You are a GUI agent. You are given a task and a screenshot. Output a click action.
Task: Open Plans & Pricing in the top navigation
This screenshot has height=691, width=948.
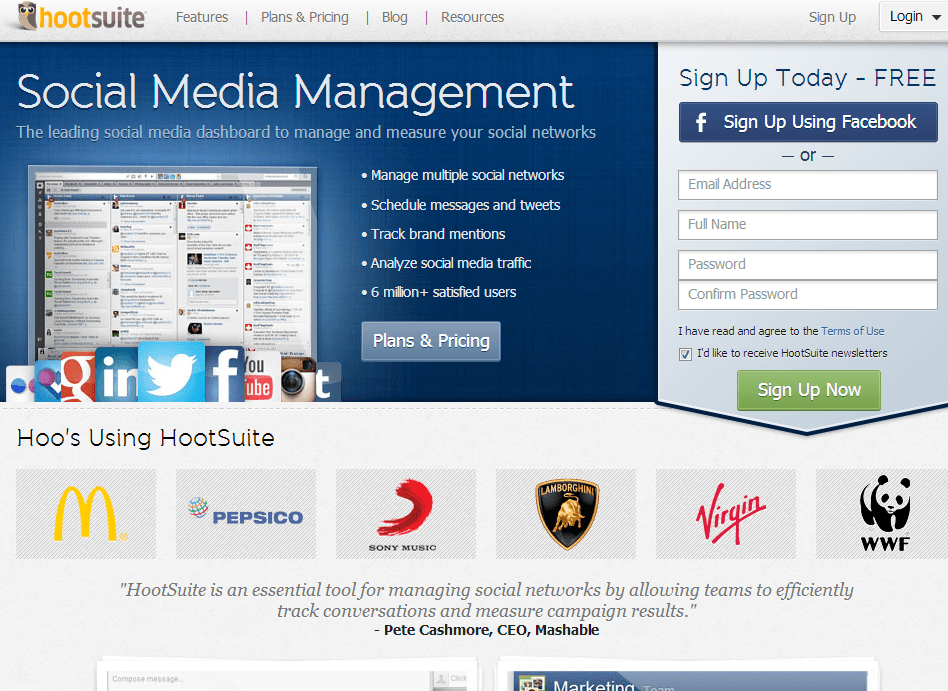click(305, 18)
